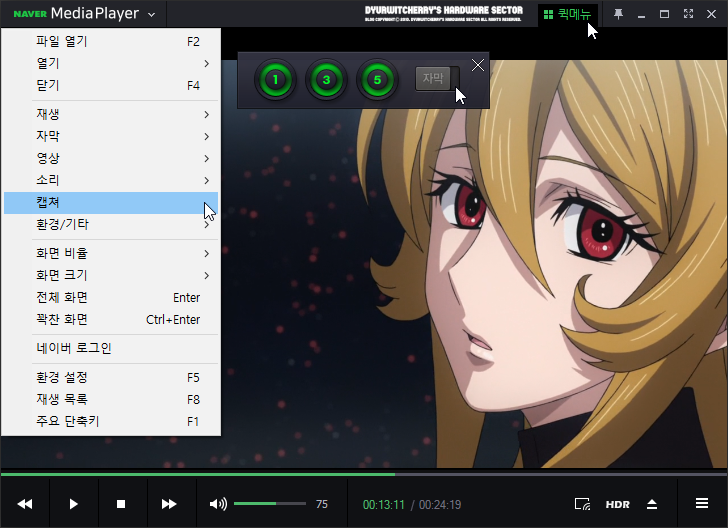Seek on the green video progress bar
Screen dimensions: 728x528
tap(364, 474)
